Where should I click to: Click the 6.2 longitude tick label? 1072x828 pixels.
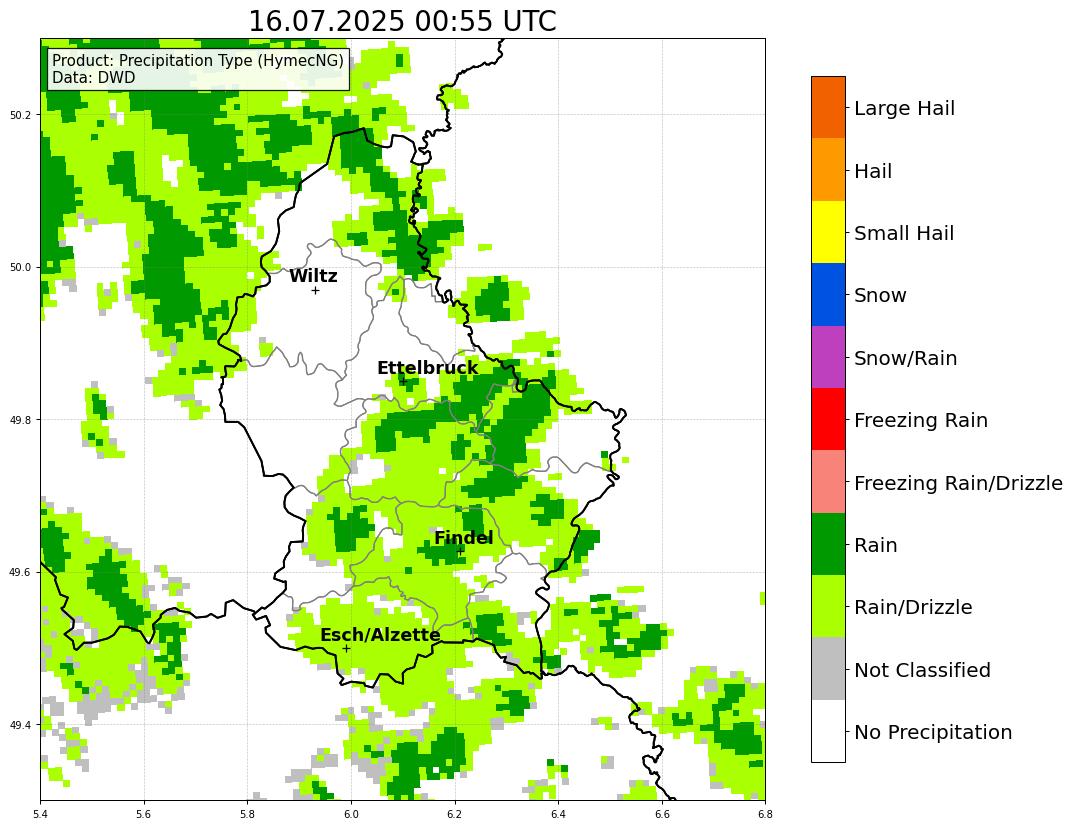coord(455,814)
